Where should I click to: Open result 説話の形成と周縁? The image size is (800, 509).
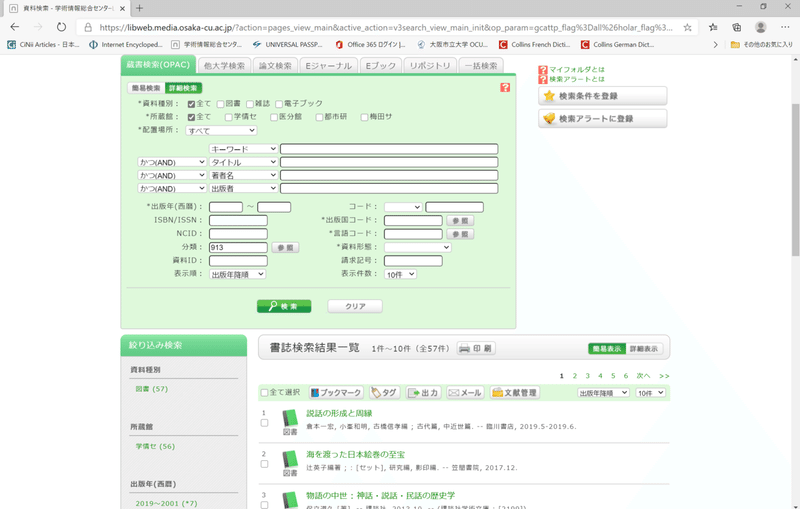point(339,413)
